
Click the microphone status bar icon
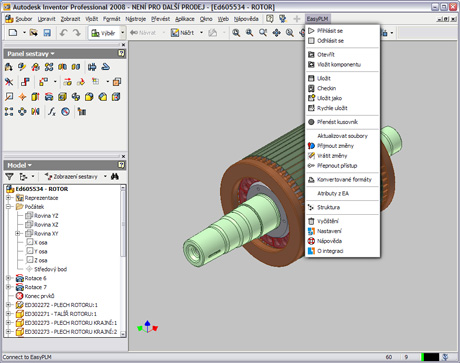tap(445, 357)
